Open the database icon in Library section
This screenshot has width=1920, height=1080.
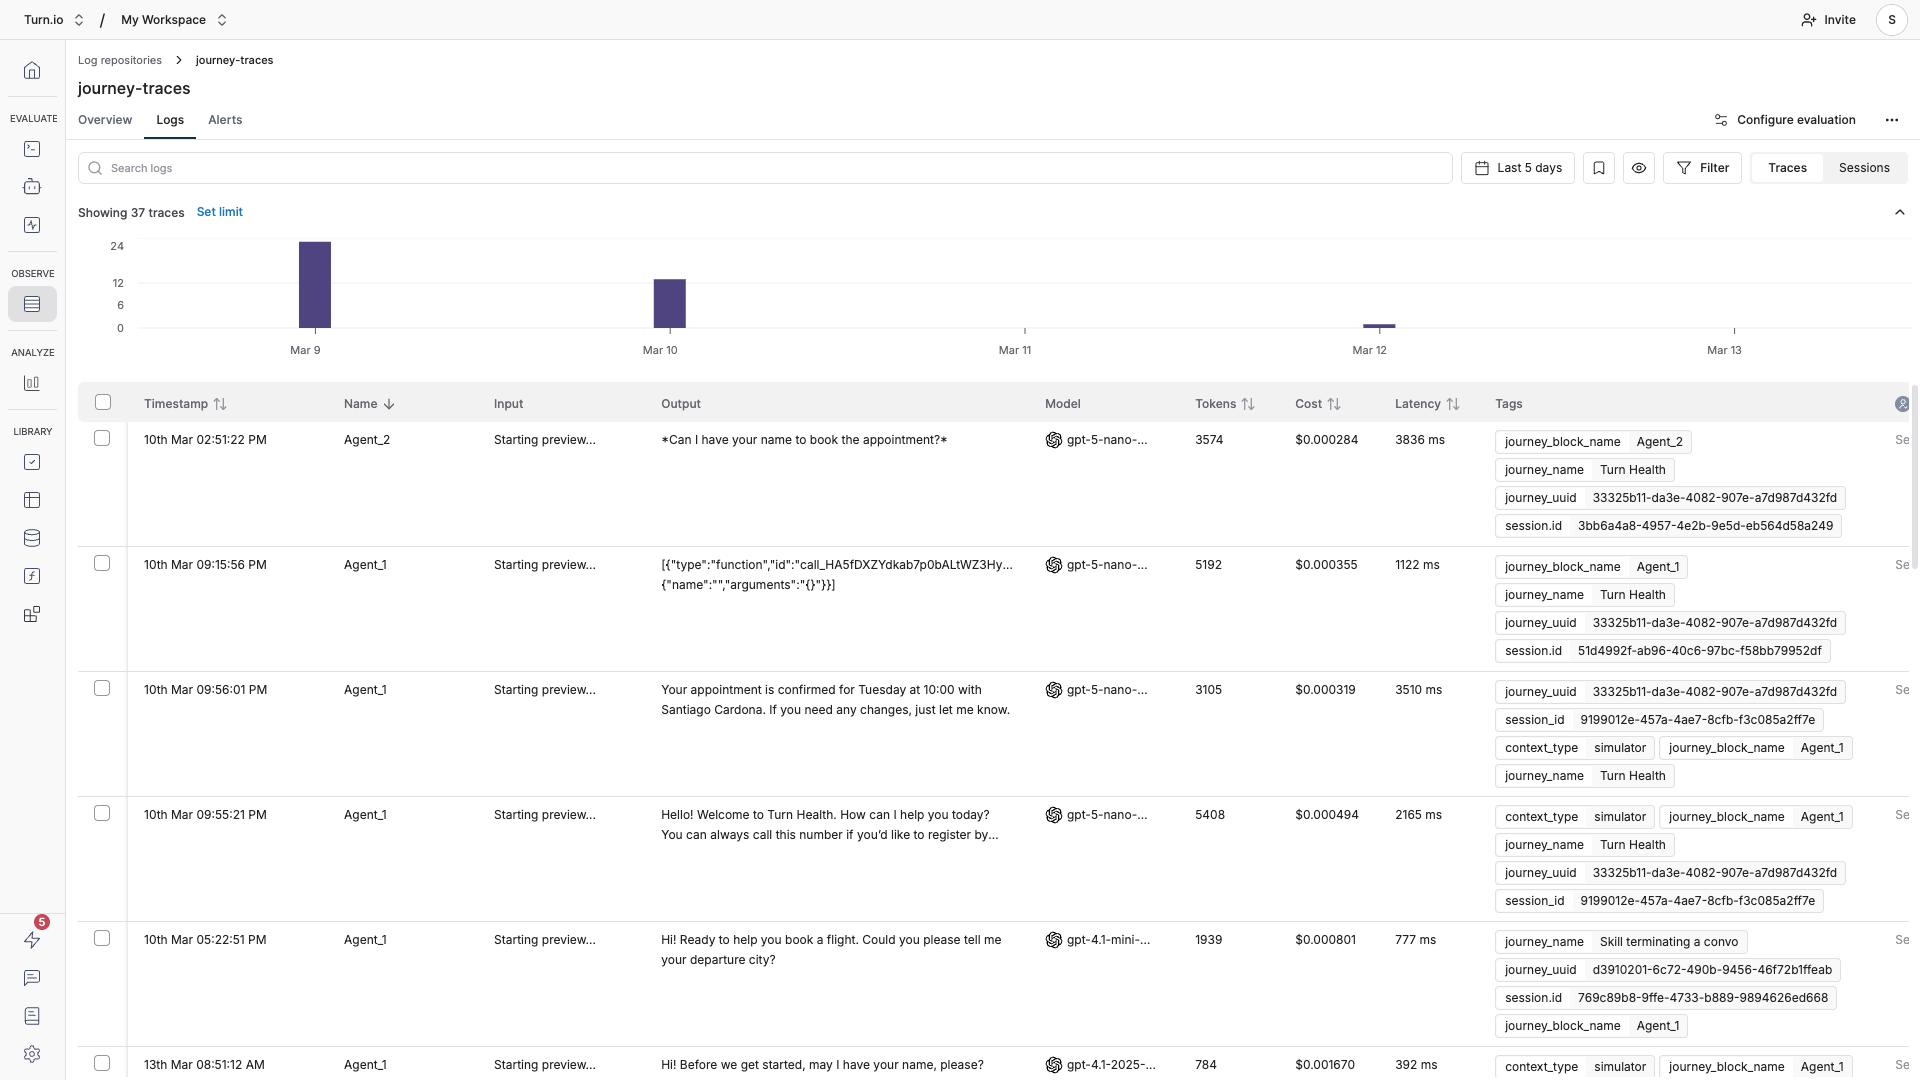pos(32,538)
